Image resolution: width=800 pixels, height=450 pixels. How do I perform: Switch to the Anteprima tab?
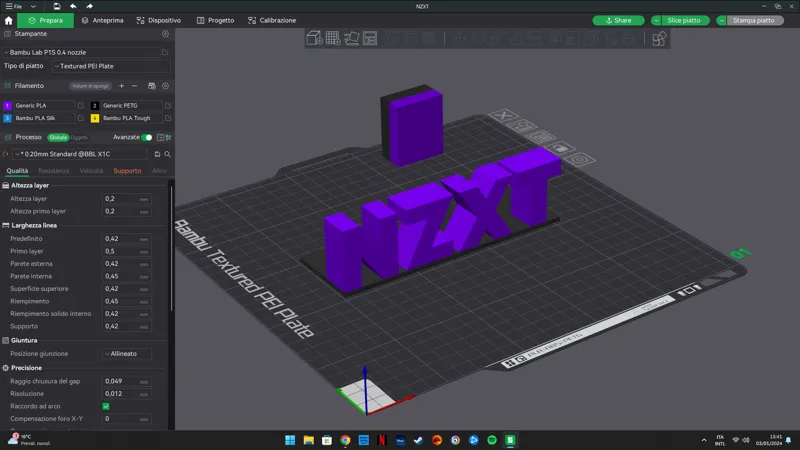(x=103, y=20)
